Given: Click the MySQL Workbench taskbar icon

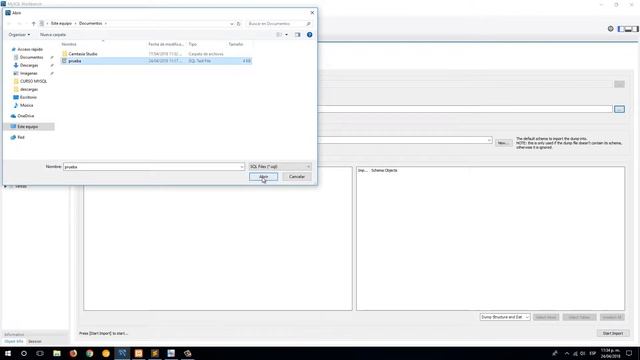Looking at the screenshot, I should click(122, 353).
